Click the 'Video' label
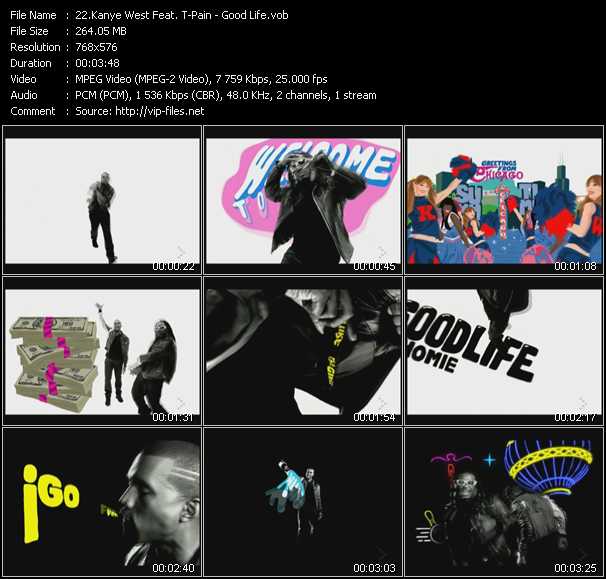Image resolution: width=606 pixels, height=579 pixels. pos(23,79)
